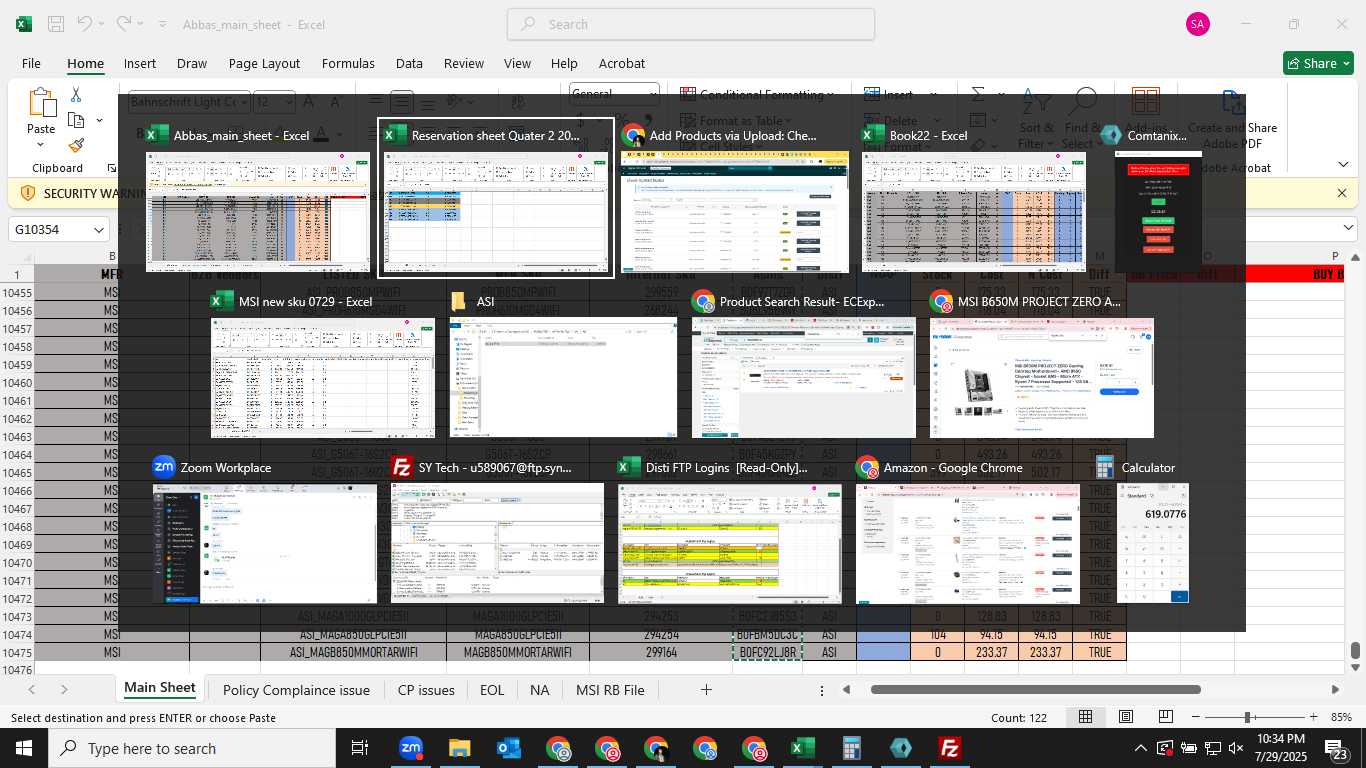Switch to Page Layout view in status bar
This screenshot has width=1366, height=768.
[x=1126, y=717]
